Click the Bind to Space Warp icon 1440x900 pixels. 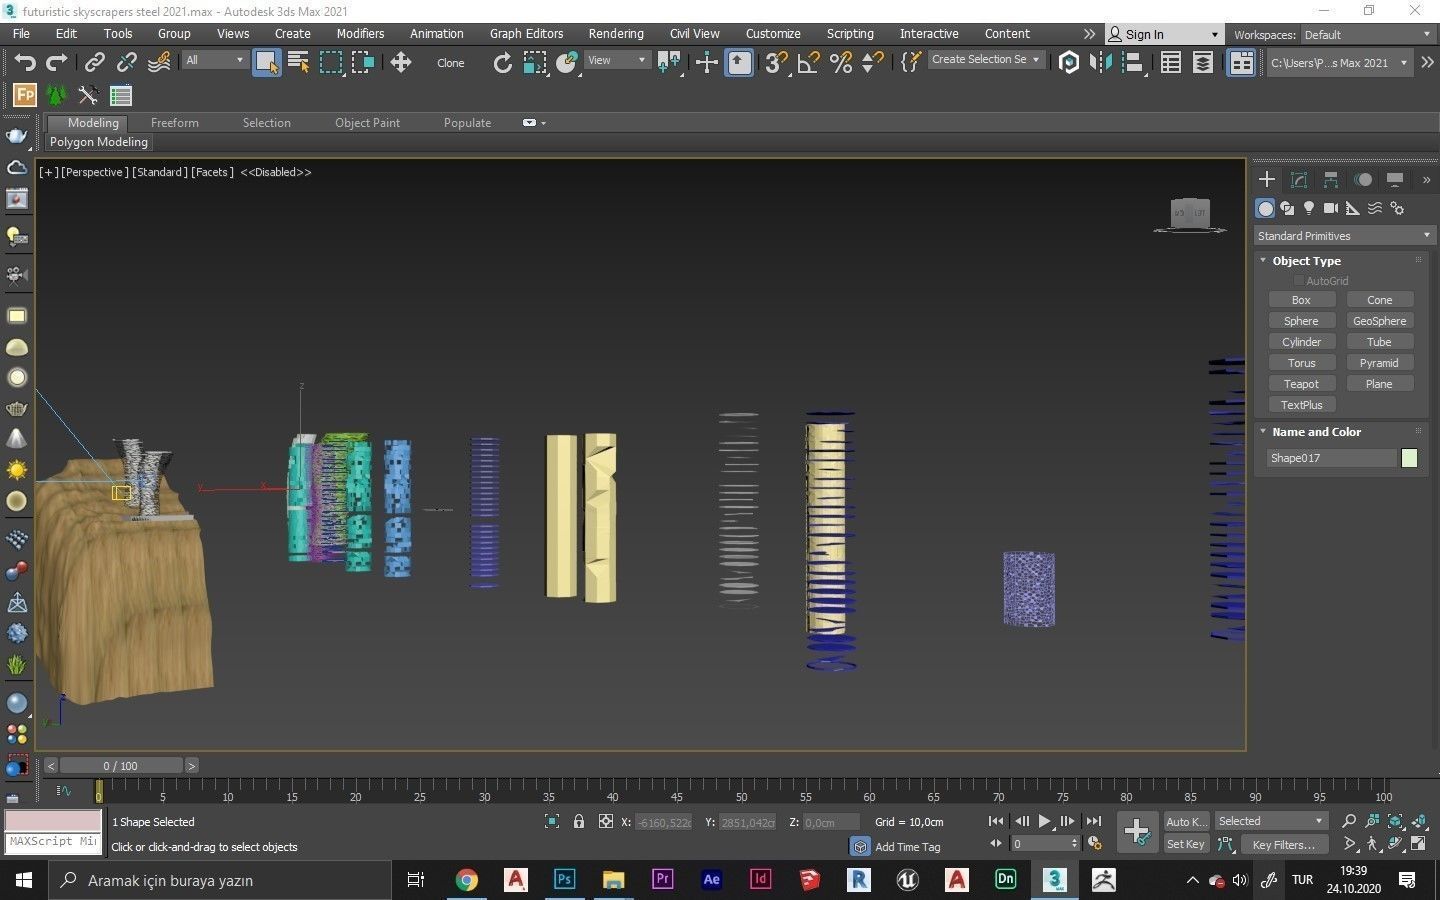coord(159,63)
